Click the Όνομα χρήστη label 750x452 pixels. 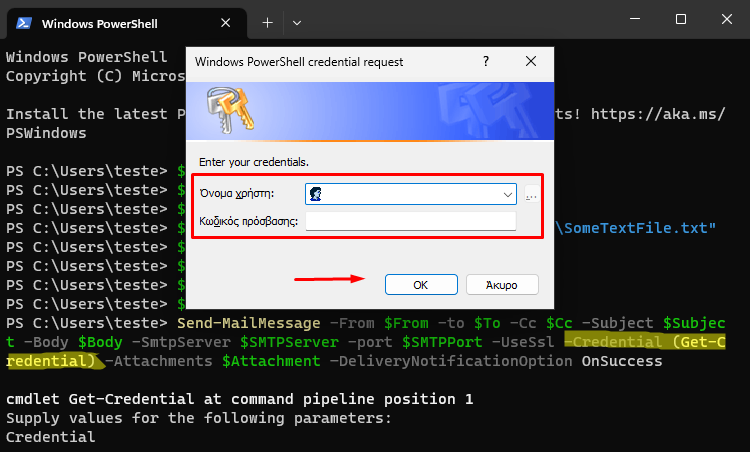point(237,194)
